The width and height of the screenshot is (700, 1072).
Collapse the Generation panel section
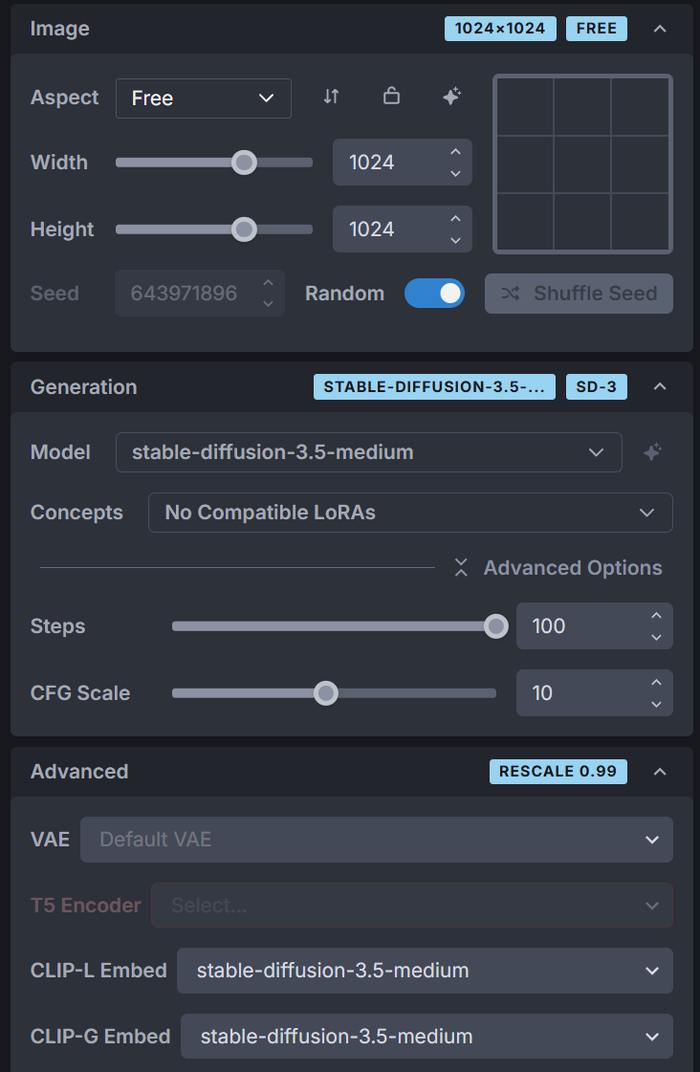point(660,387)
